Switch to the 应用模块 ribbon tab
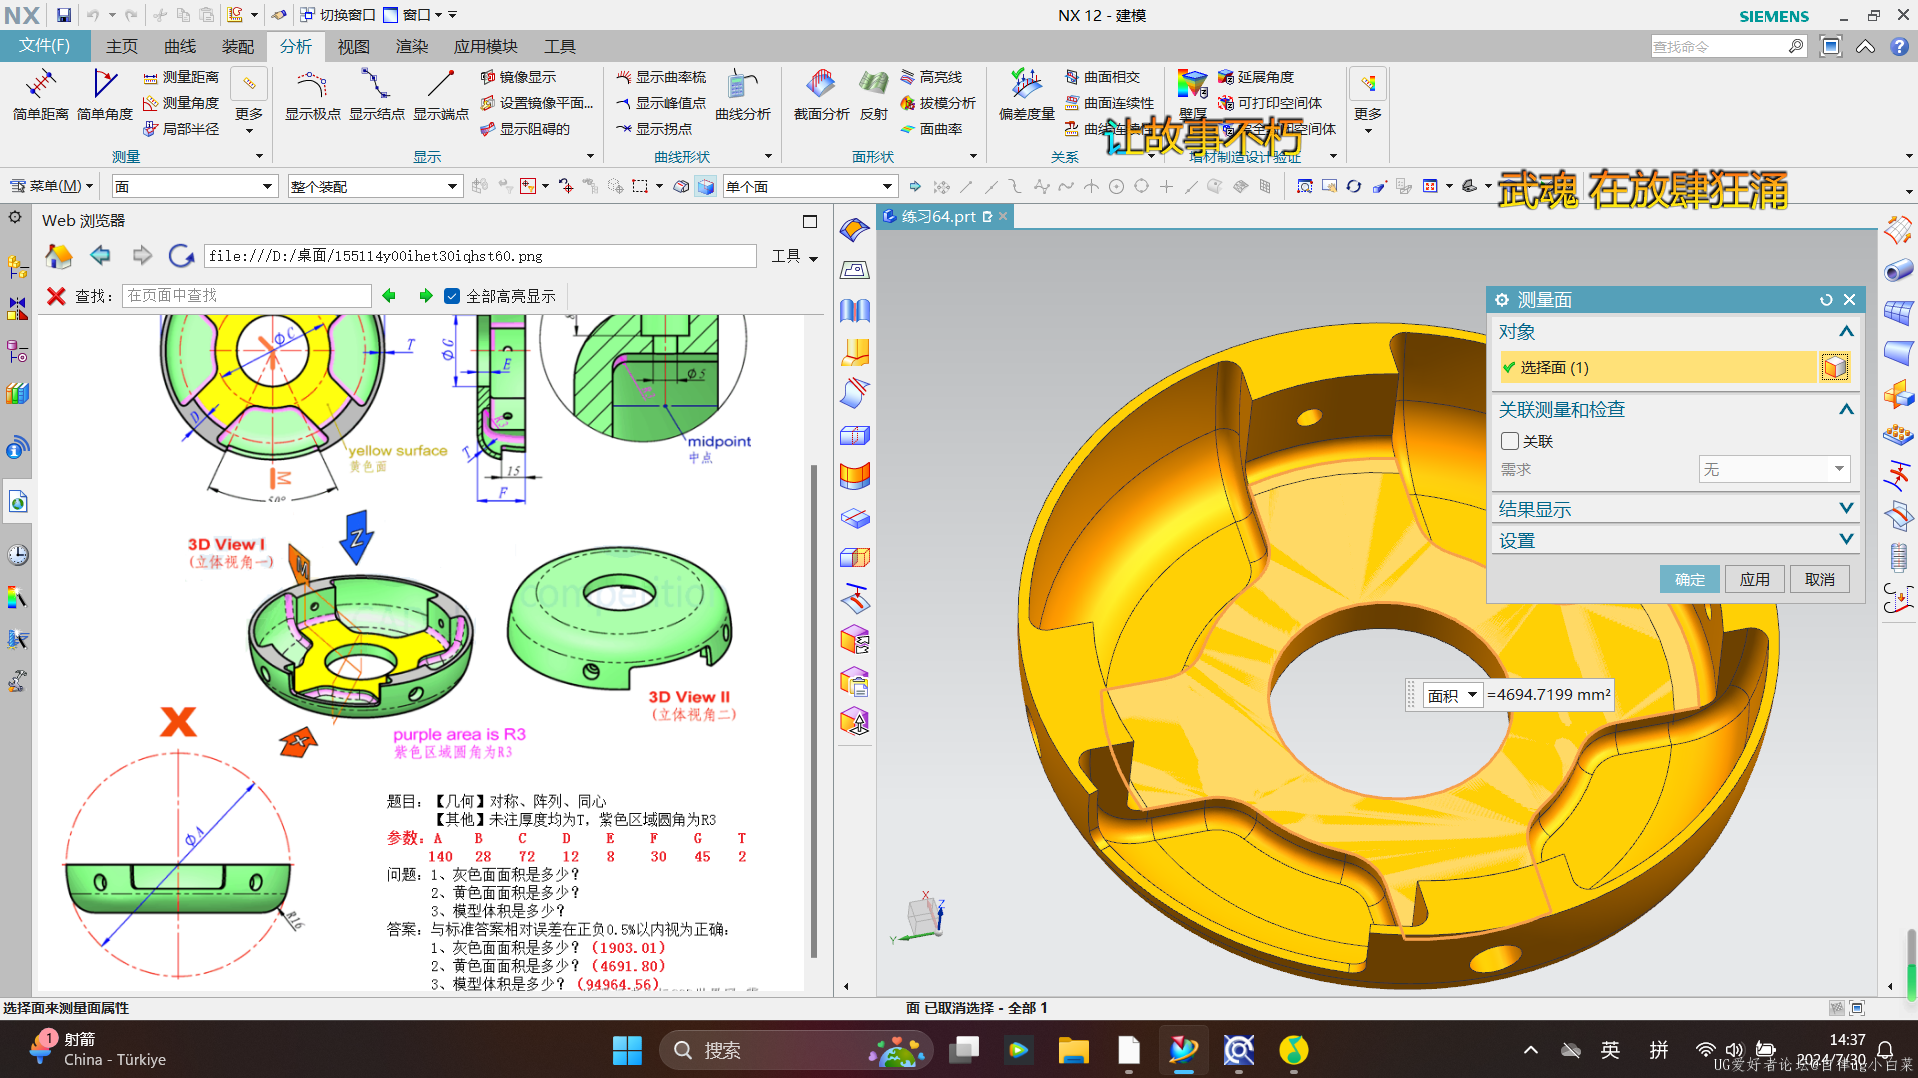The image size is (1918, 1078). point(486,47)
